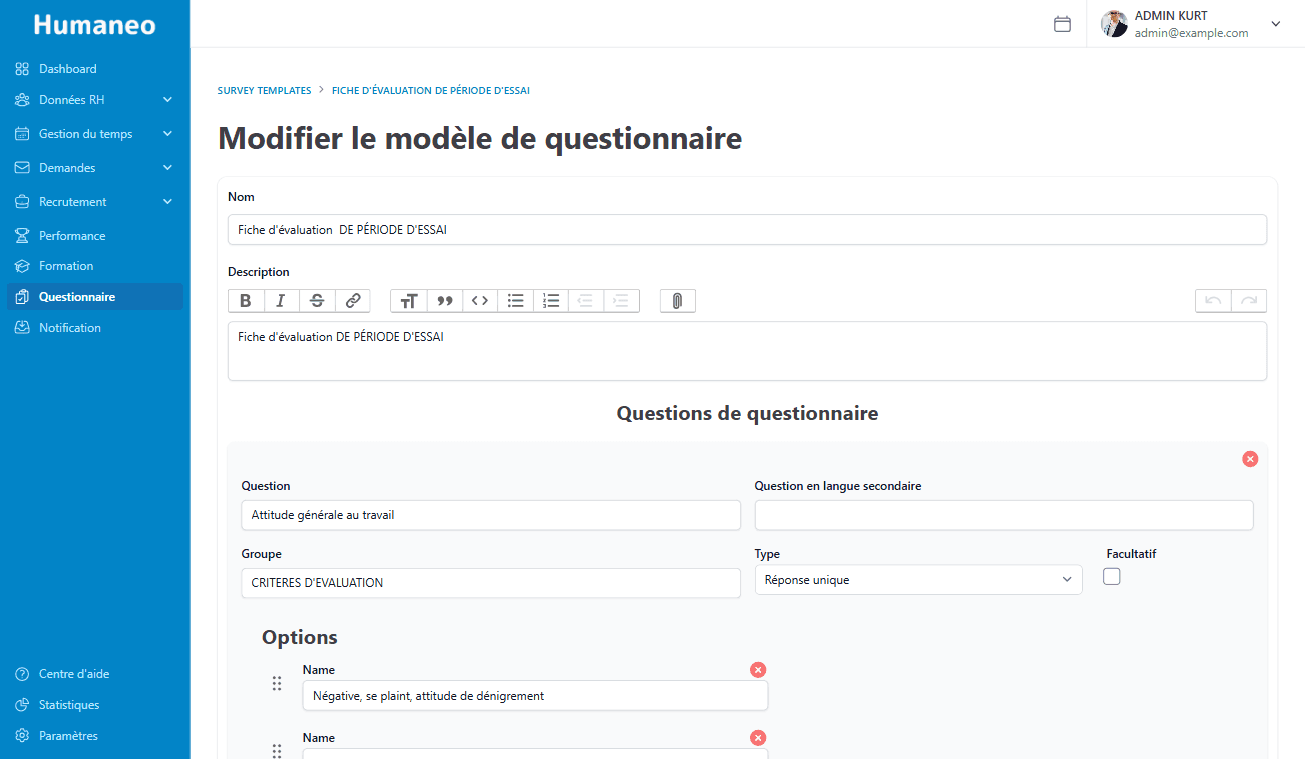
Task: Check the Facultatif checkbox
Action: click(x=1111, y=576)
